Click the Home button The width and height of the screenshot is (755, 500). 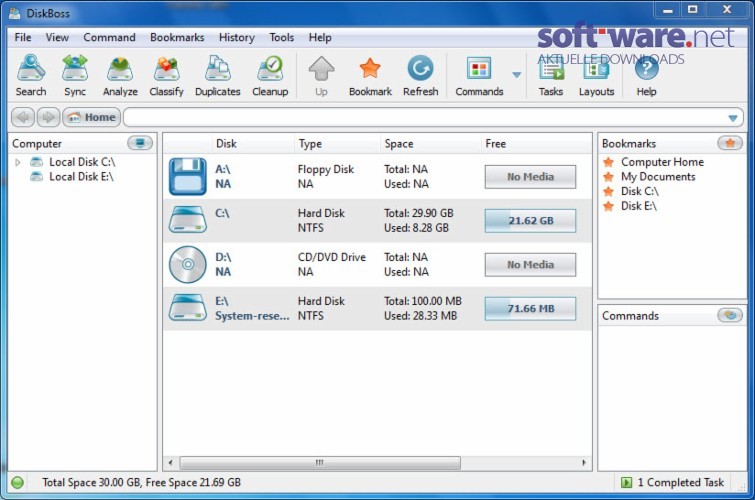[91, 117]
